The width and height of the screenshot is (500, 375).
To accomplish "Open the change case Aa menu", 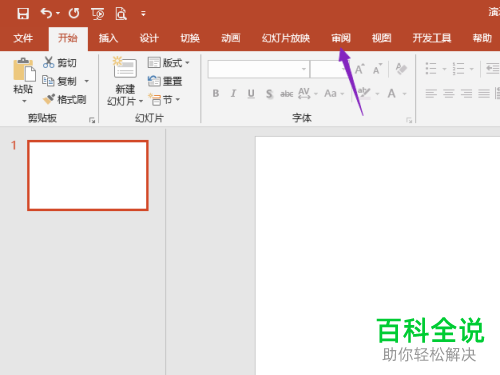I will coord(334,94).
